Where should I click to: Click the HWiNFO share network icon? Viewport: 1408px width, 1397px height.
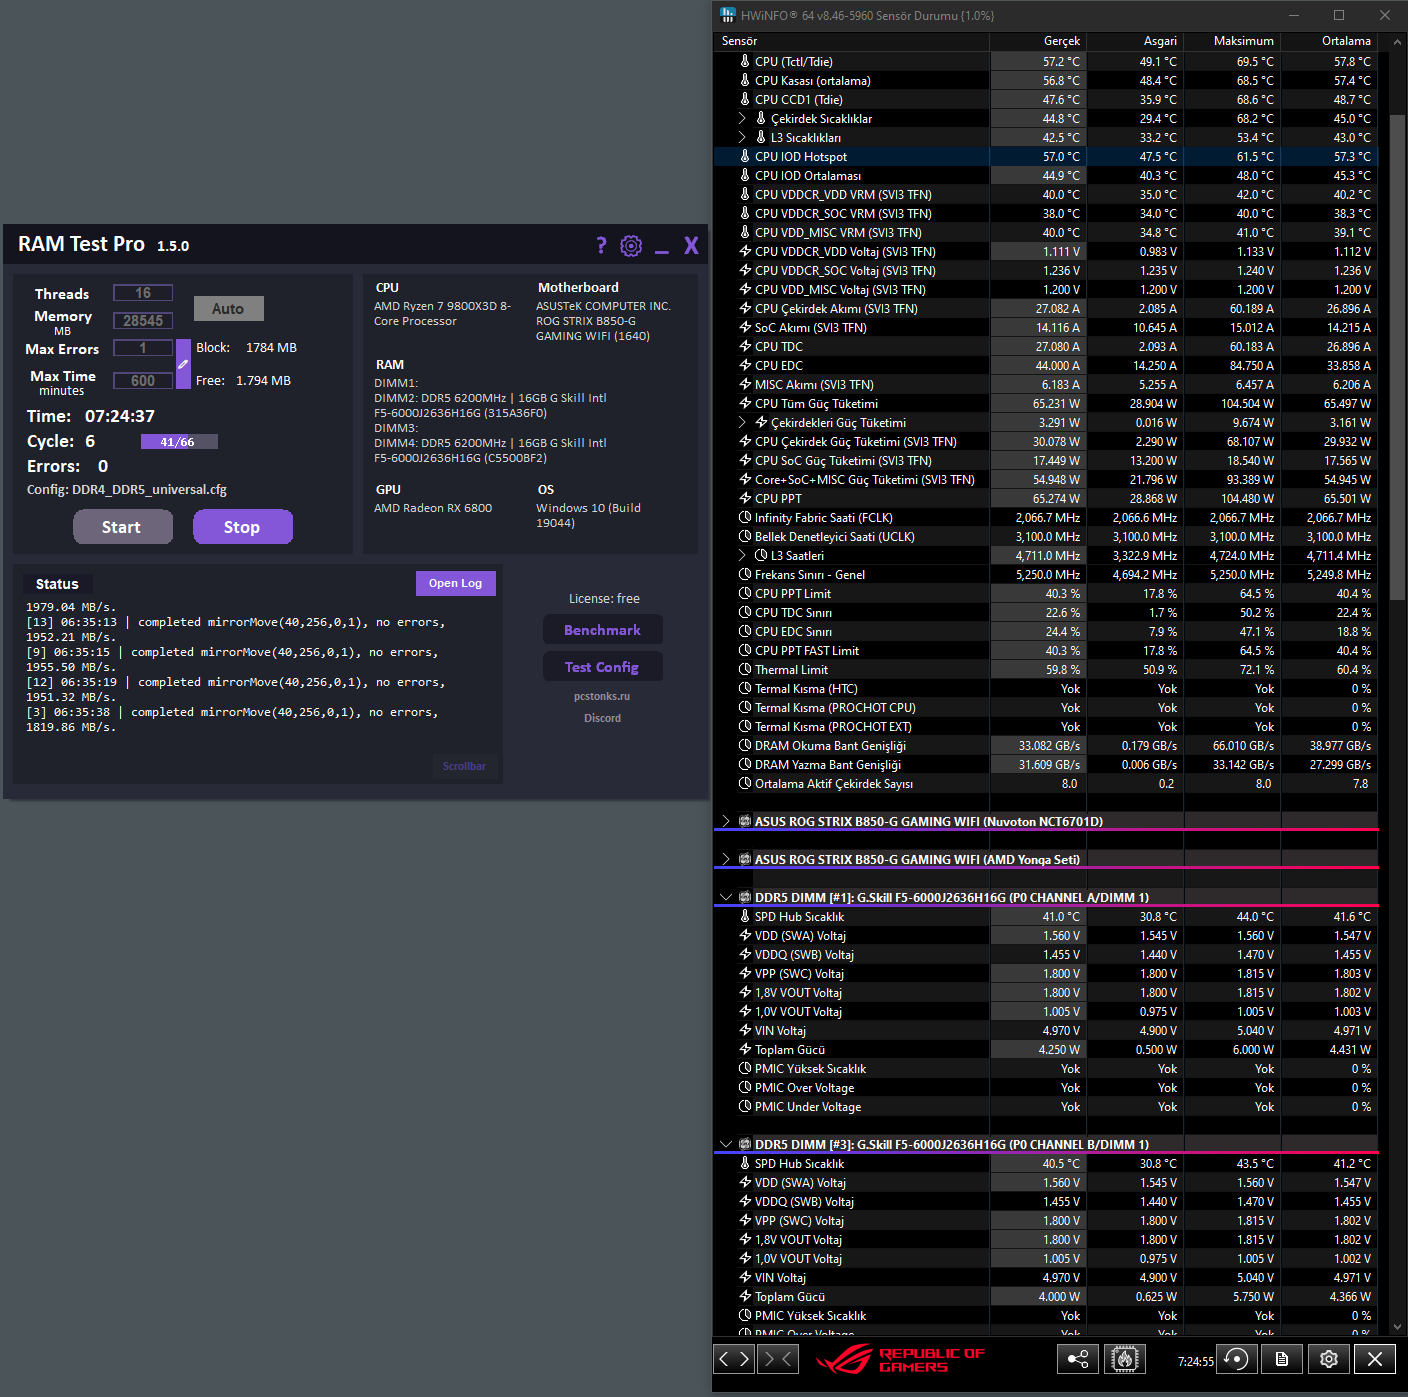[x=1078, y=1358]
